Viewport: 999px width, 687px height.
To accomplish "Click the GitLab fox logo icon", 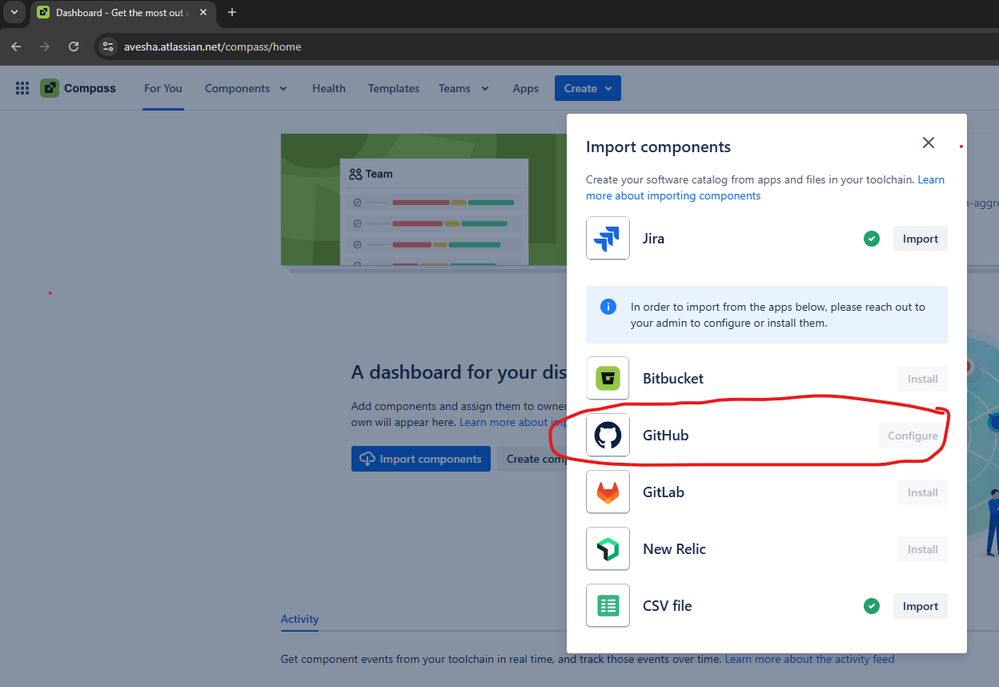I will coord(607,492).
